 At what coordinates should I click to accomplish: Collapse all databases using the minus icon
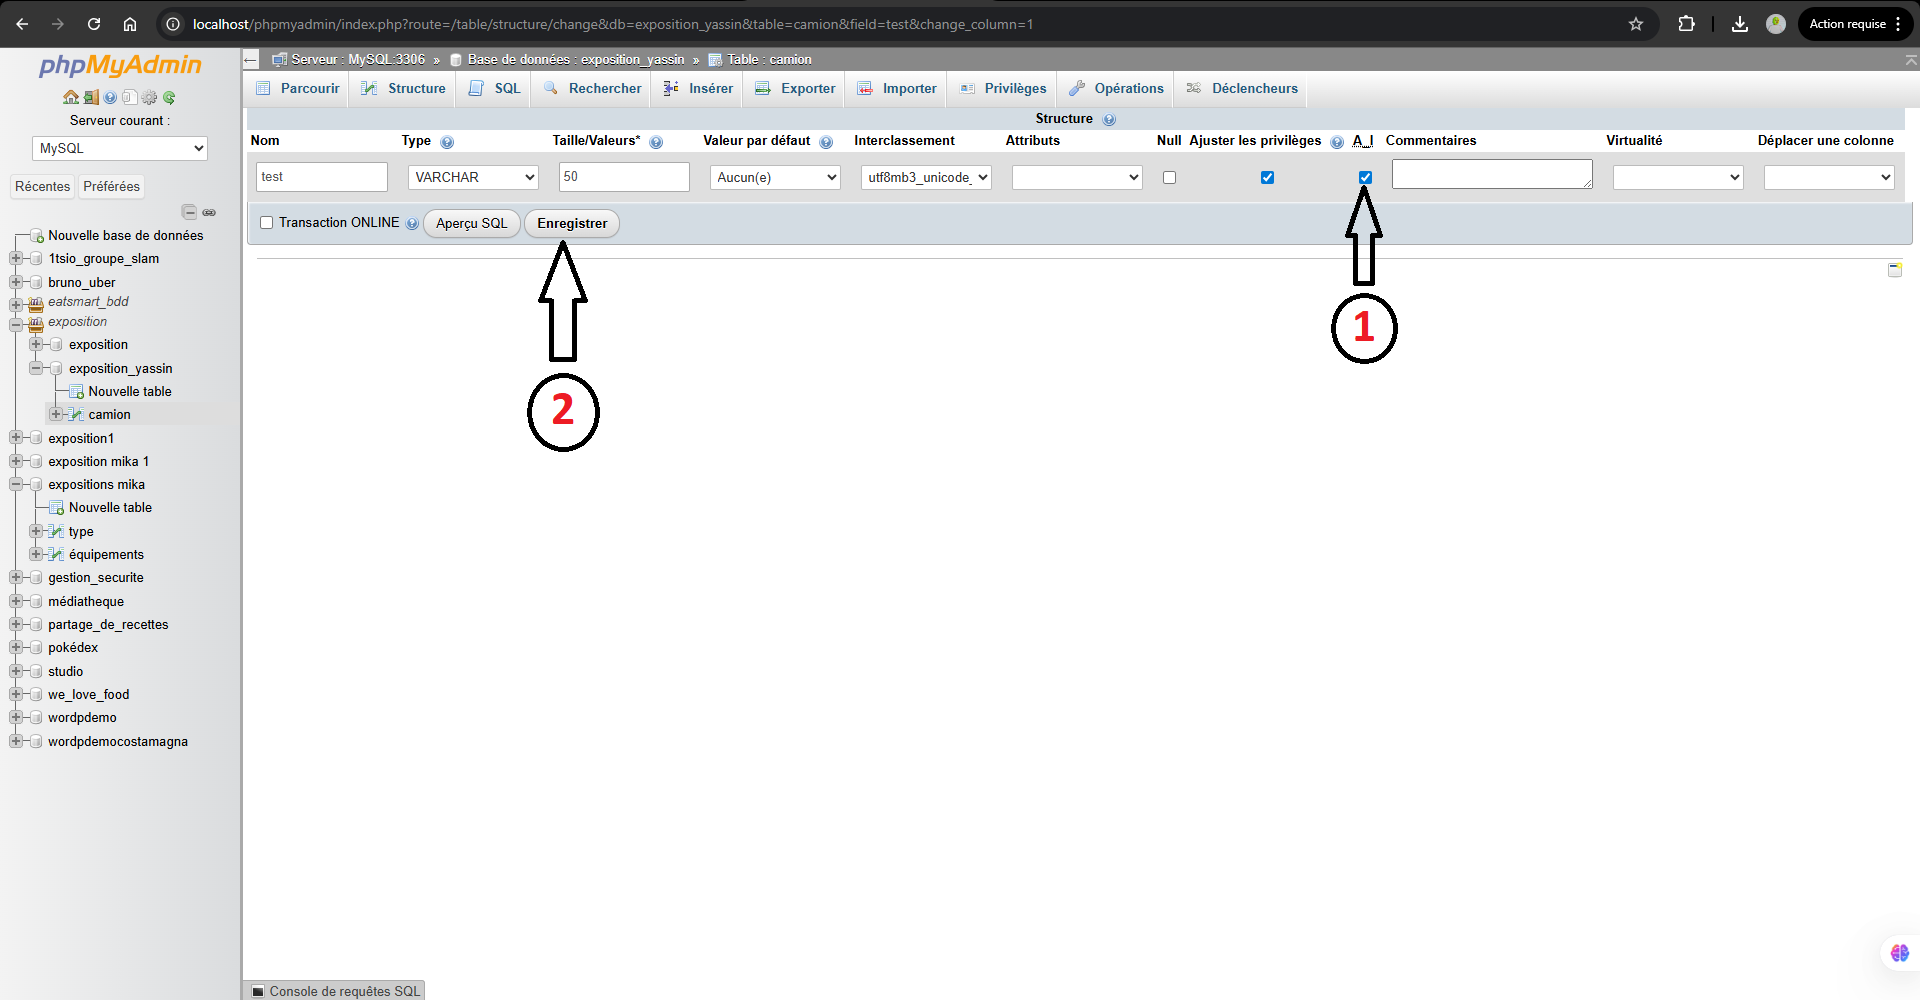pos(189,212)
